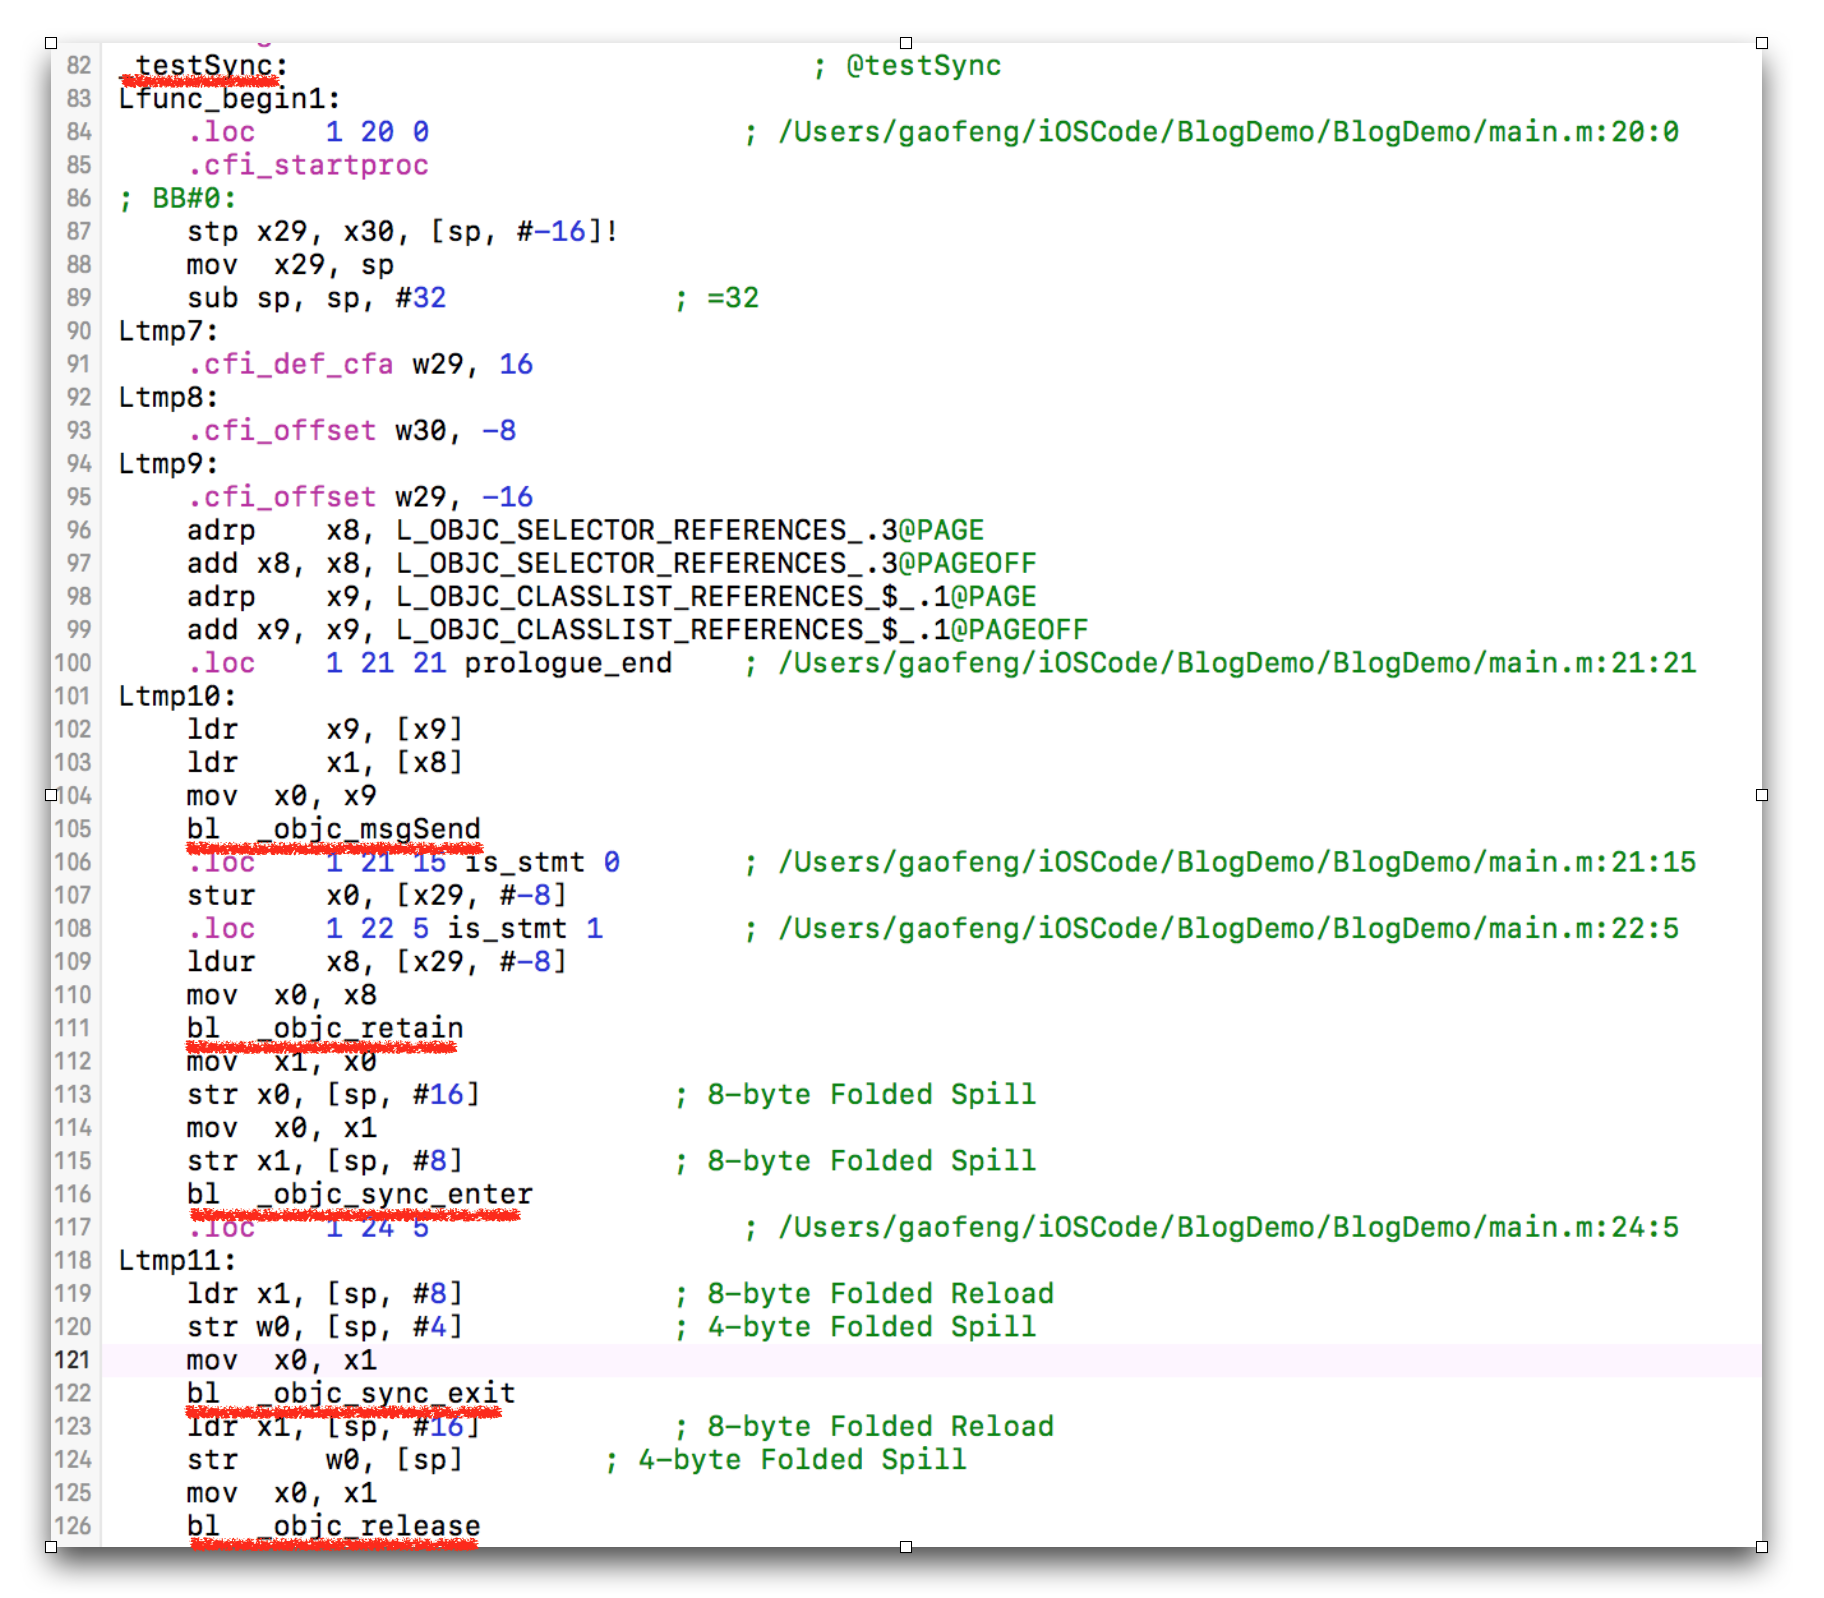Place cursor on _objc_sync_enter
Screen dimensions: 1824x1598
pos(394,1194)
